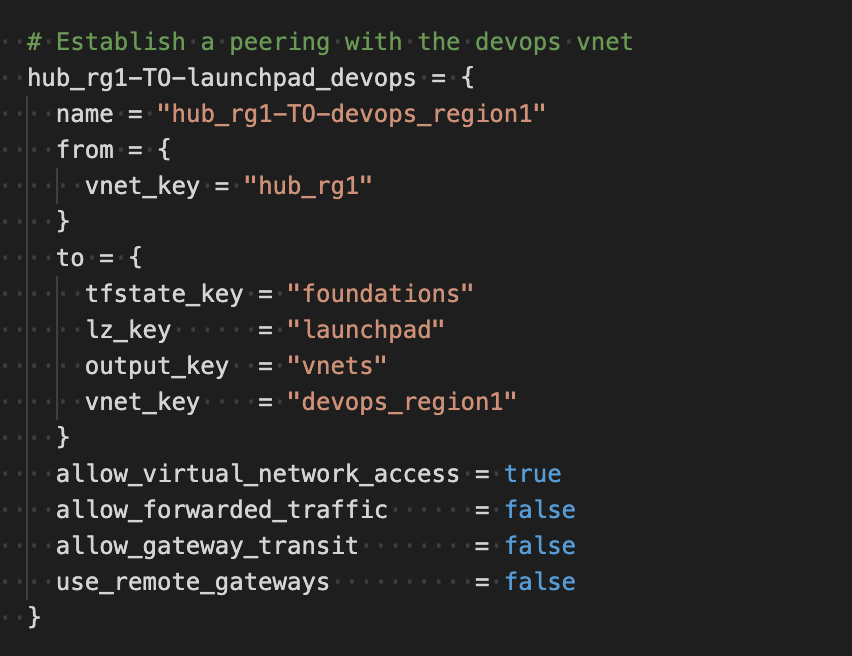Click the "hub_rg1-TO-devops_region1" name string
Viewport: 852px width, 656px height.
(x=351, y=114)
